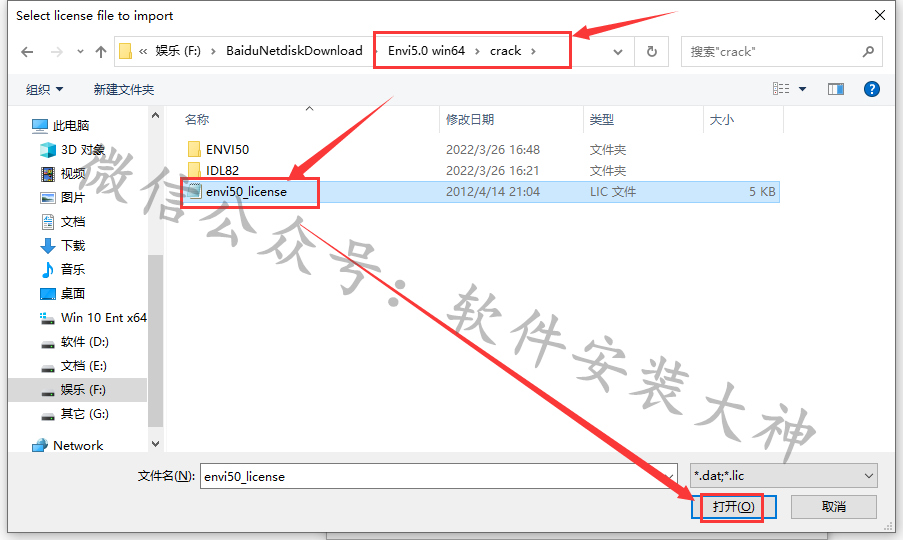Toggle the preview pane icon
Viewport: 903px width, 540px height.
coord(836,89)
